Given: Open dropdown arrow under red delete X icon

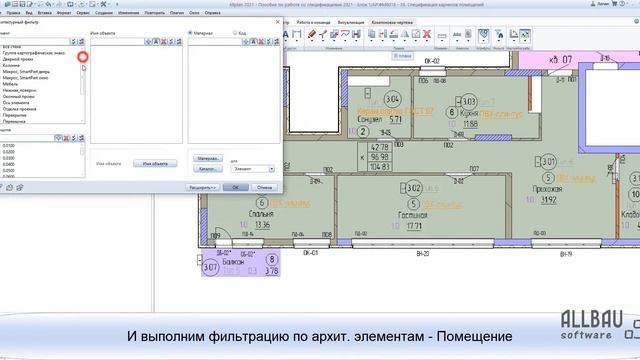Looking at the screenshot, I should (427, 42).
